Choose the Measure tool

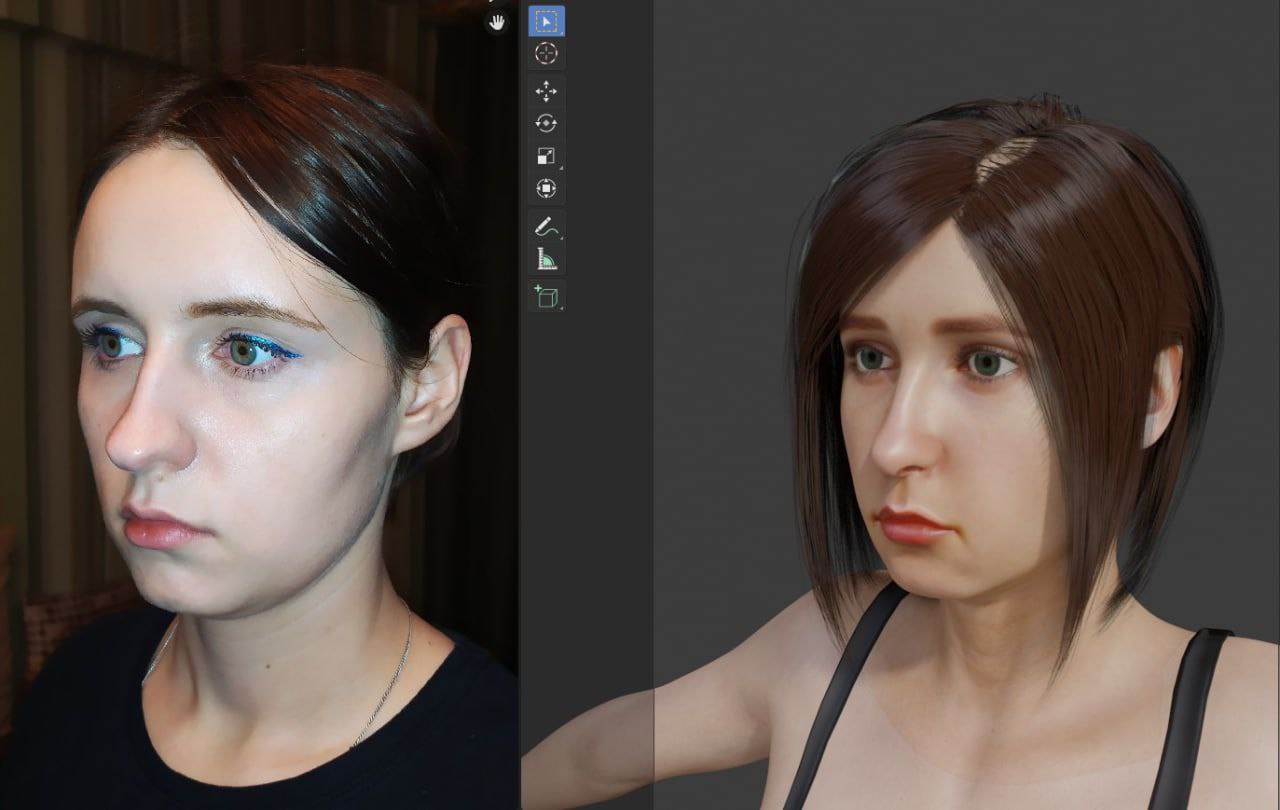(546, 259)
